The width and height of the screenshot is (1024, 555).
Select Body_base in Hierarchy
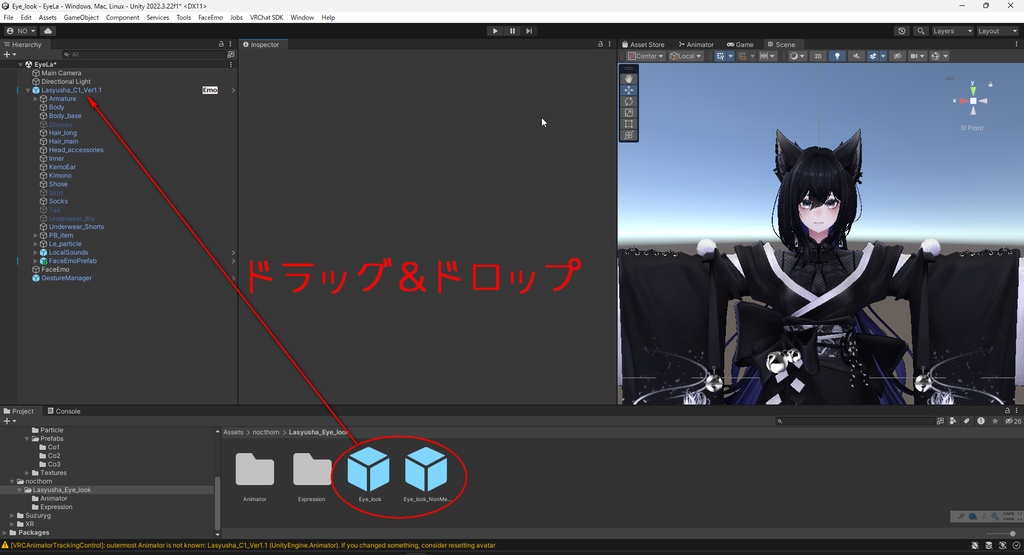65,116
